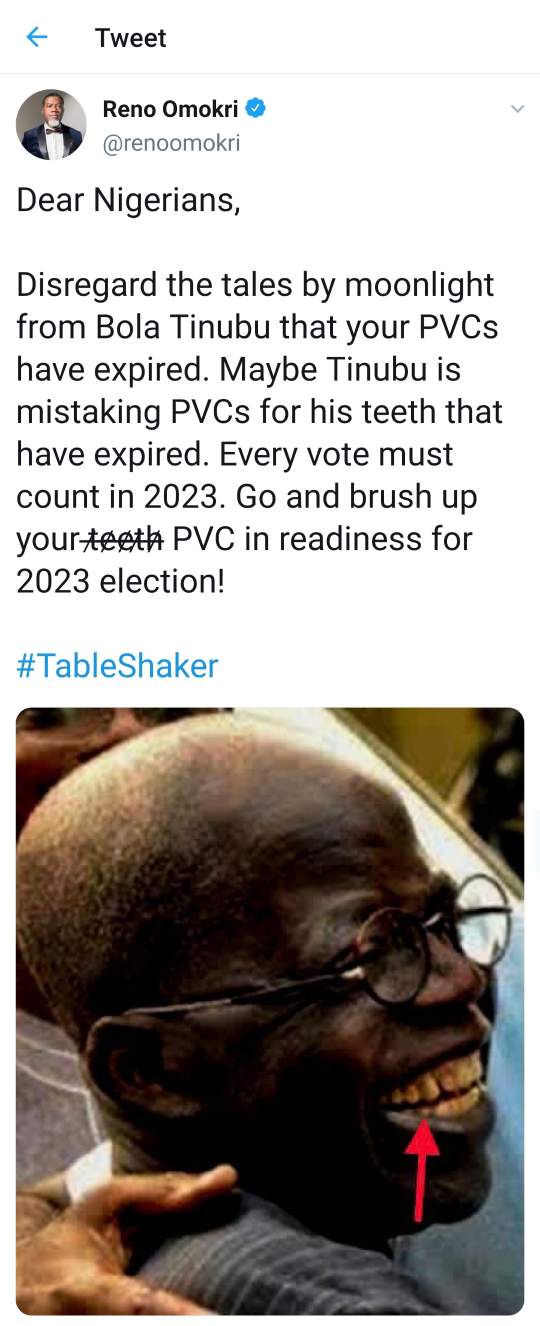Expand the tweet options chevron
The image size is (540, 1326).
pyautogui.click(x=517, y=109)
